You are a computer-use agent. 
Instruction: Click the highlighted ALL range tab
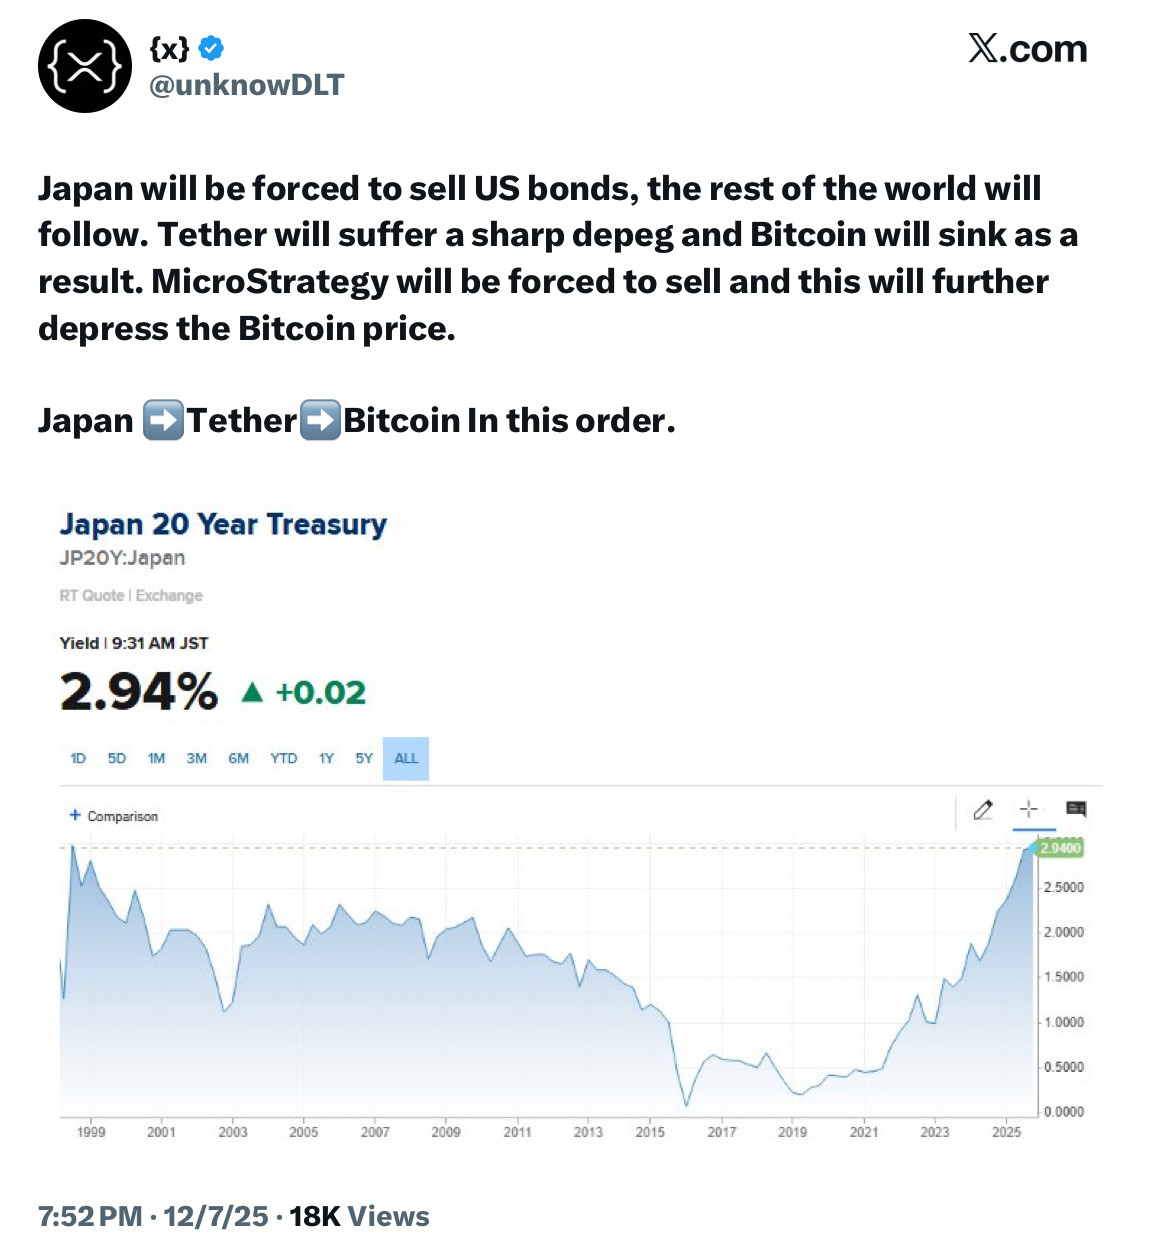[x=406, y=758]
